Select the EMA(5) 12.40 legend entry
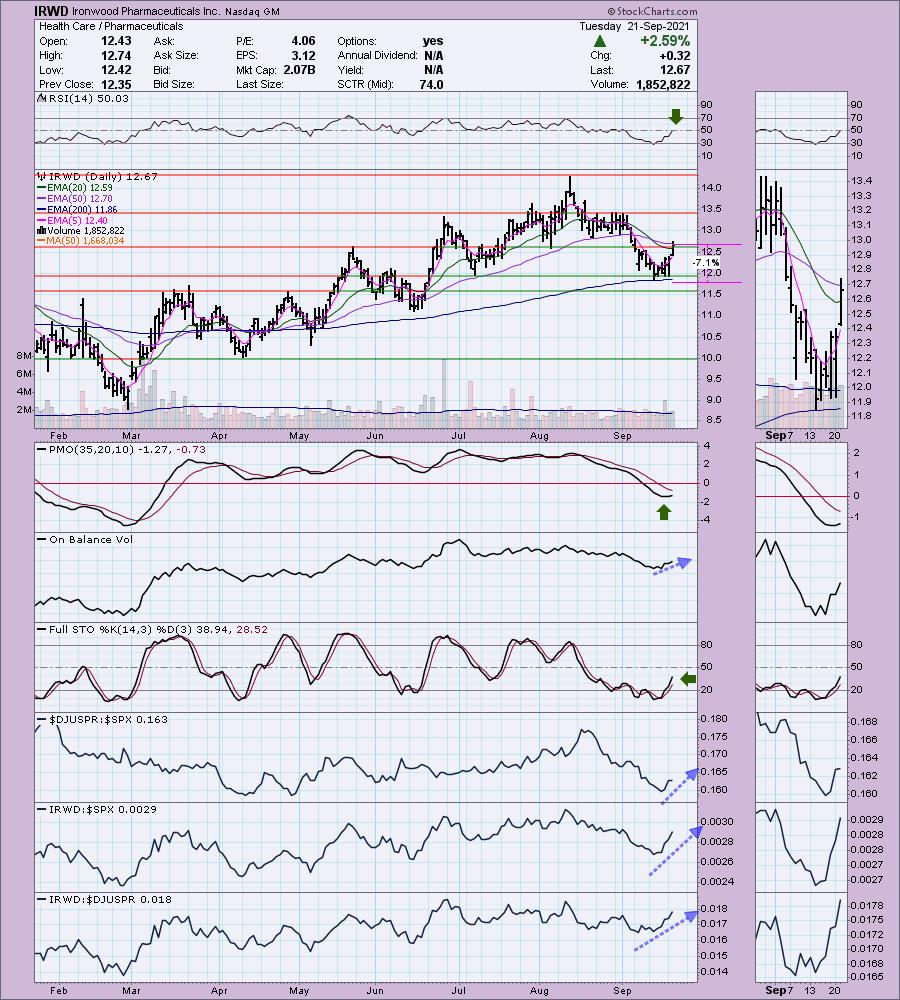 point(73,220)
